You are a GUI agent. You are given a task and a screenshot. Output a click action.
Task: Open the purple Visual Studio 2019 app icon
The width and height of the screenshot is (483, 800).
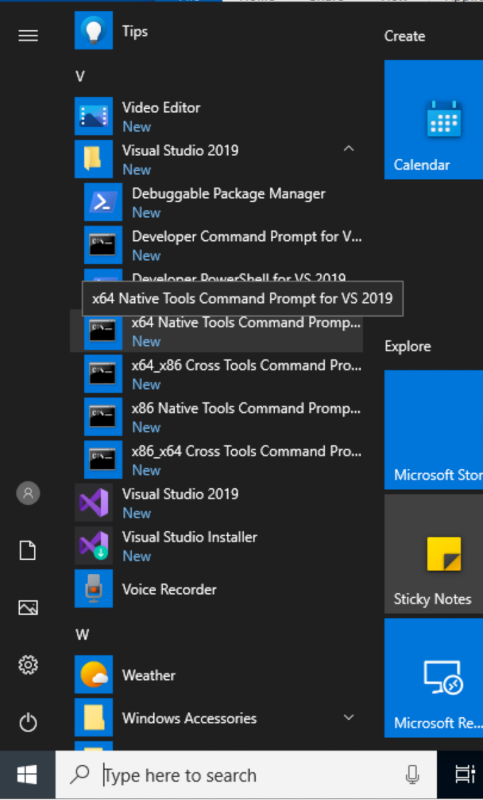point(94,503)
